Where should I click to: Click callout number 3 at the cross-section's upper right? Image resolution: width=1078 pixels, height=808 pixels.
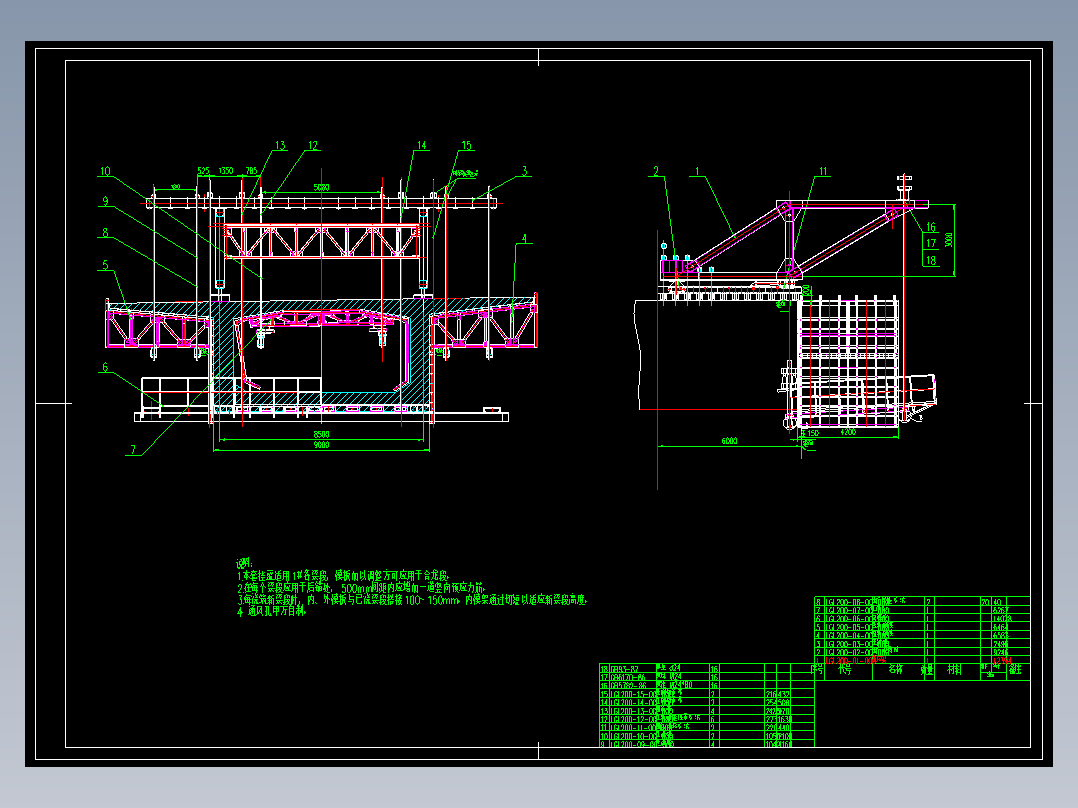[525, 171]
